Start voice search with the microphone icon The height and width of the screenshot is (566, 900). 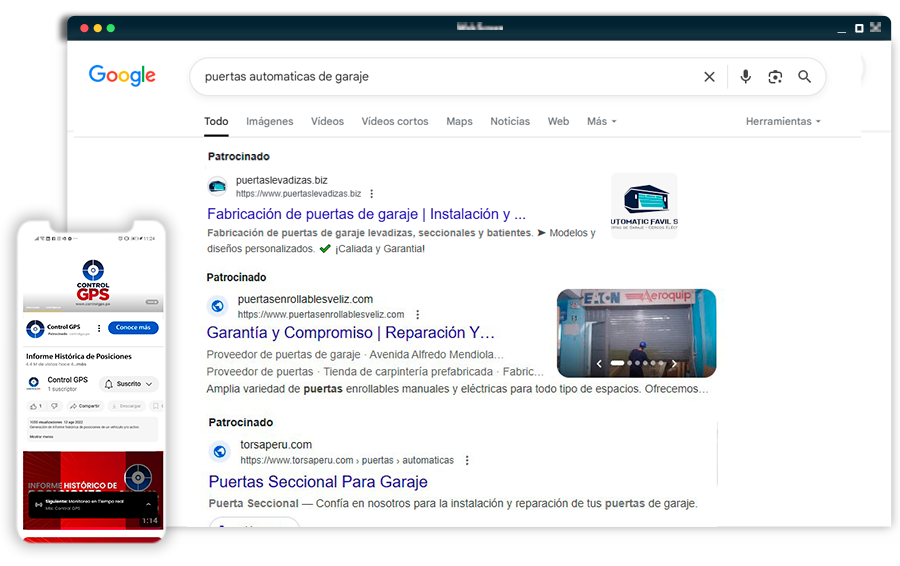tap(745, 77)
